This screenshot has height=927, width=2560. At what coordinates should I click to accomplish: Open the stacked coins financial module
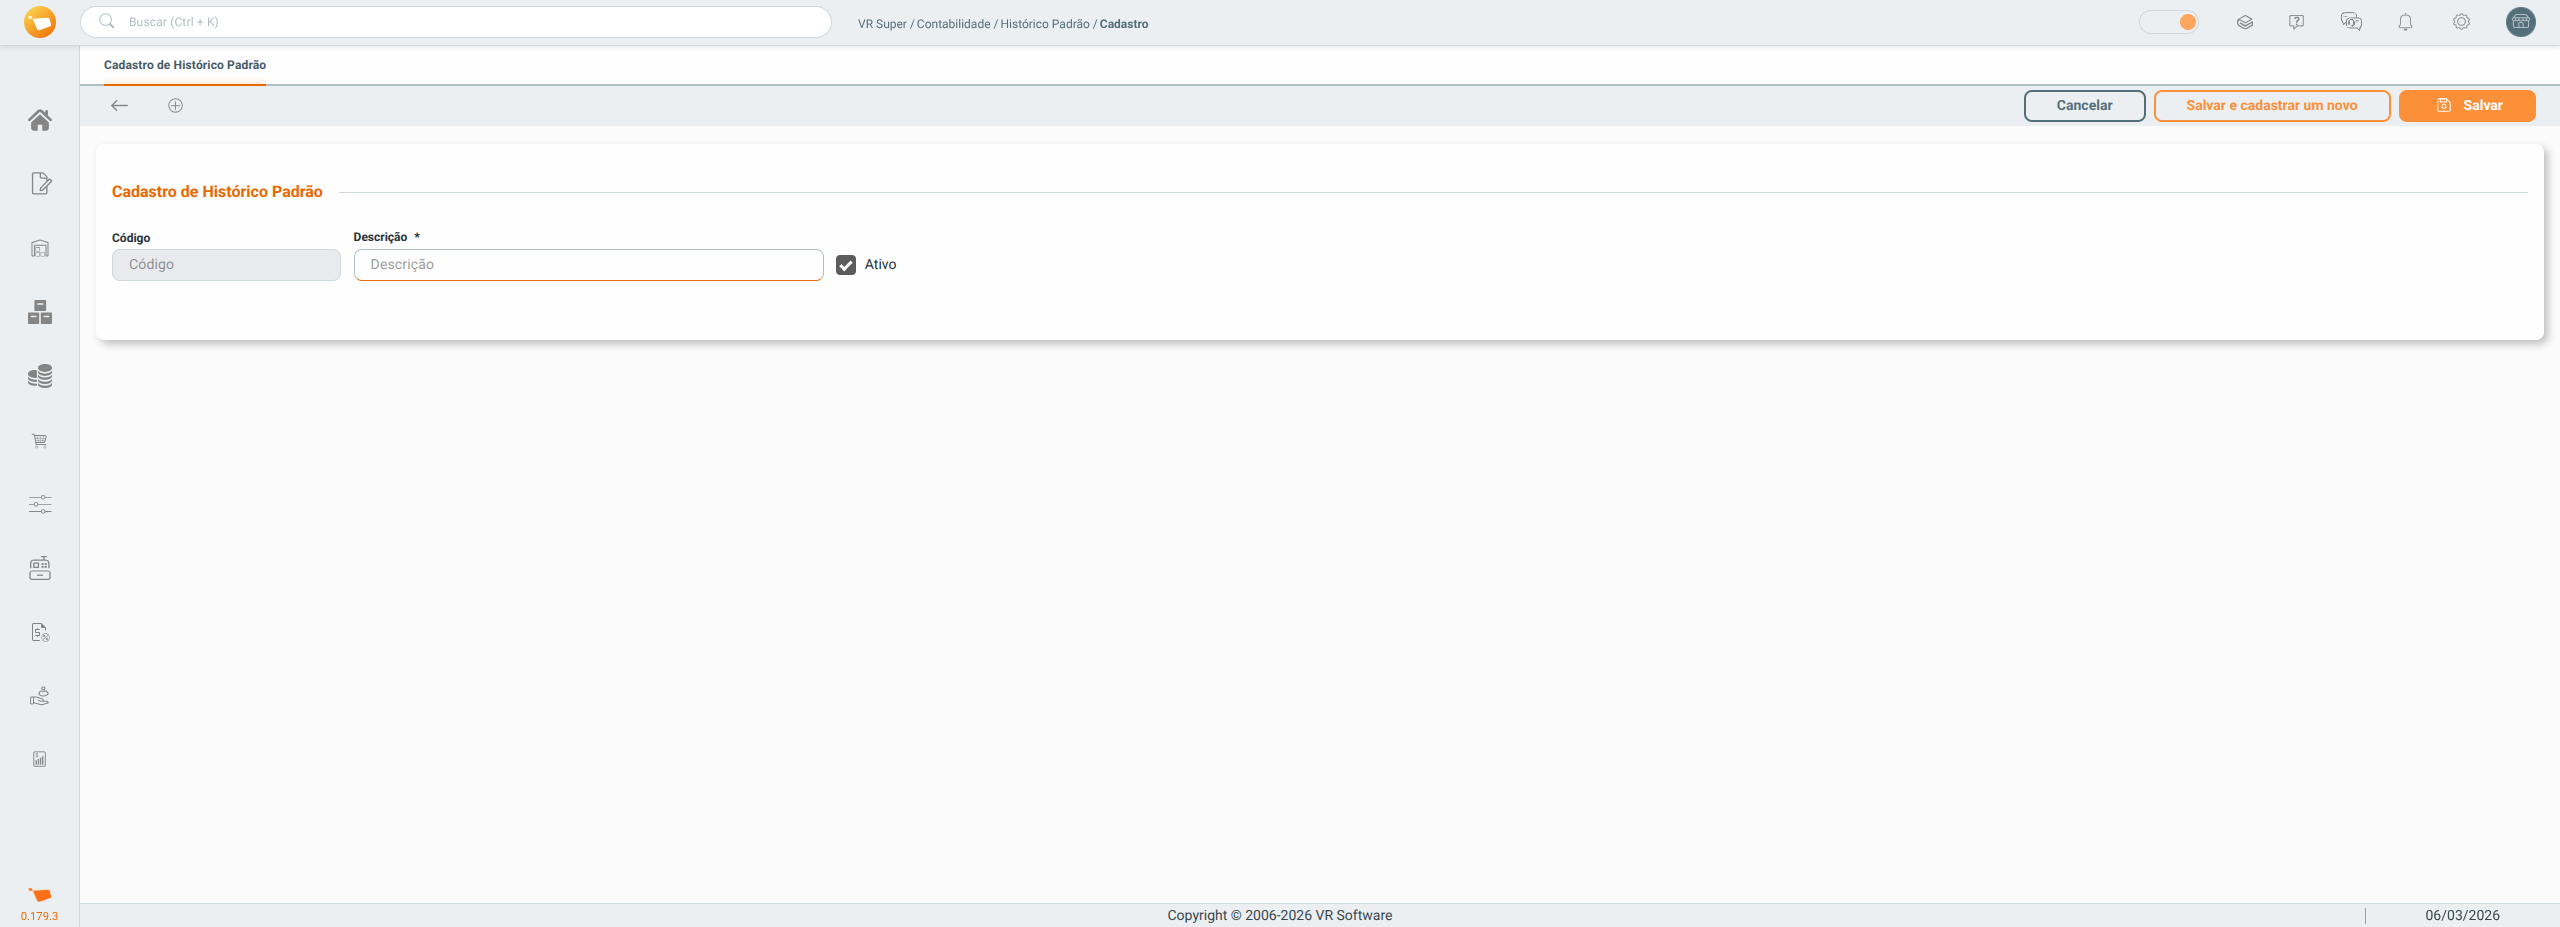coord(40,376)
